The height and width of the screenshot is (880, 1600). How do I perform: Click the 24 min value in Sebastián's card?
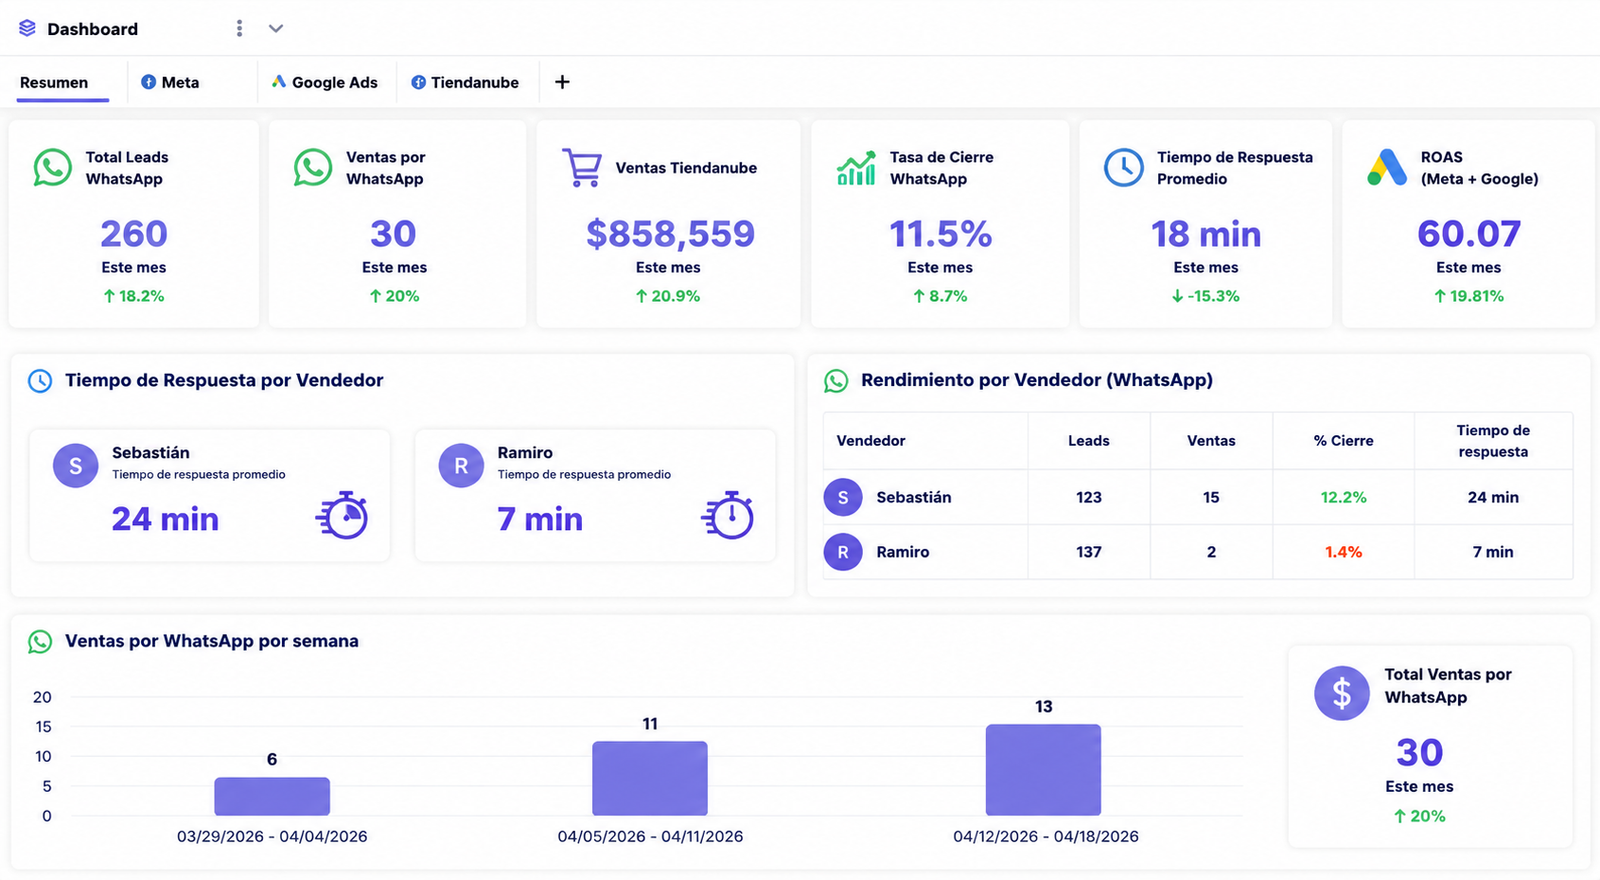coord(165,519)
